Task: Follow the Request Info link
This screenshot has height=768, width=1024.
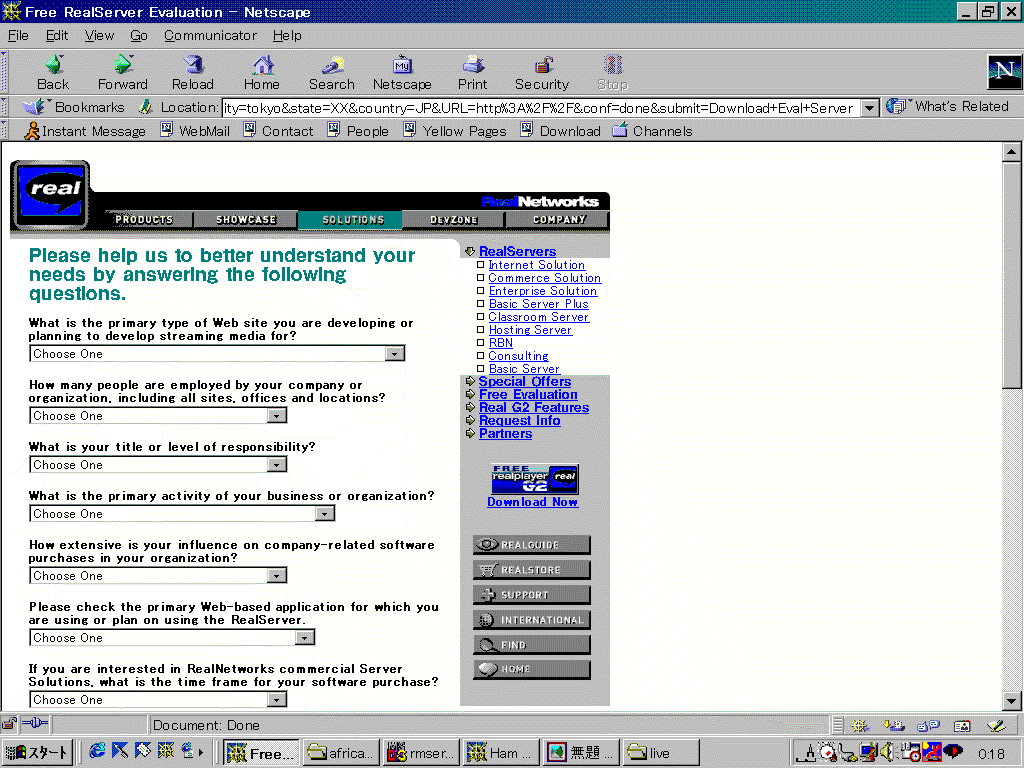Action: (x=519, y=421)
